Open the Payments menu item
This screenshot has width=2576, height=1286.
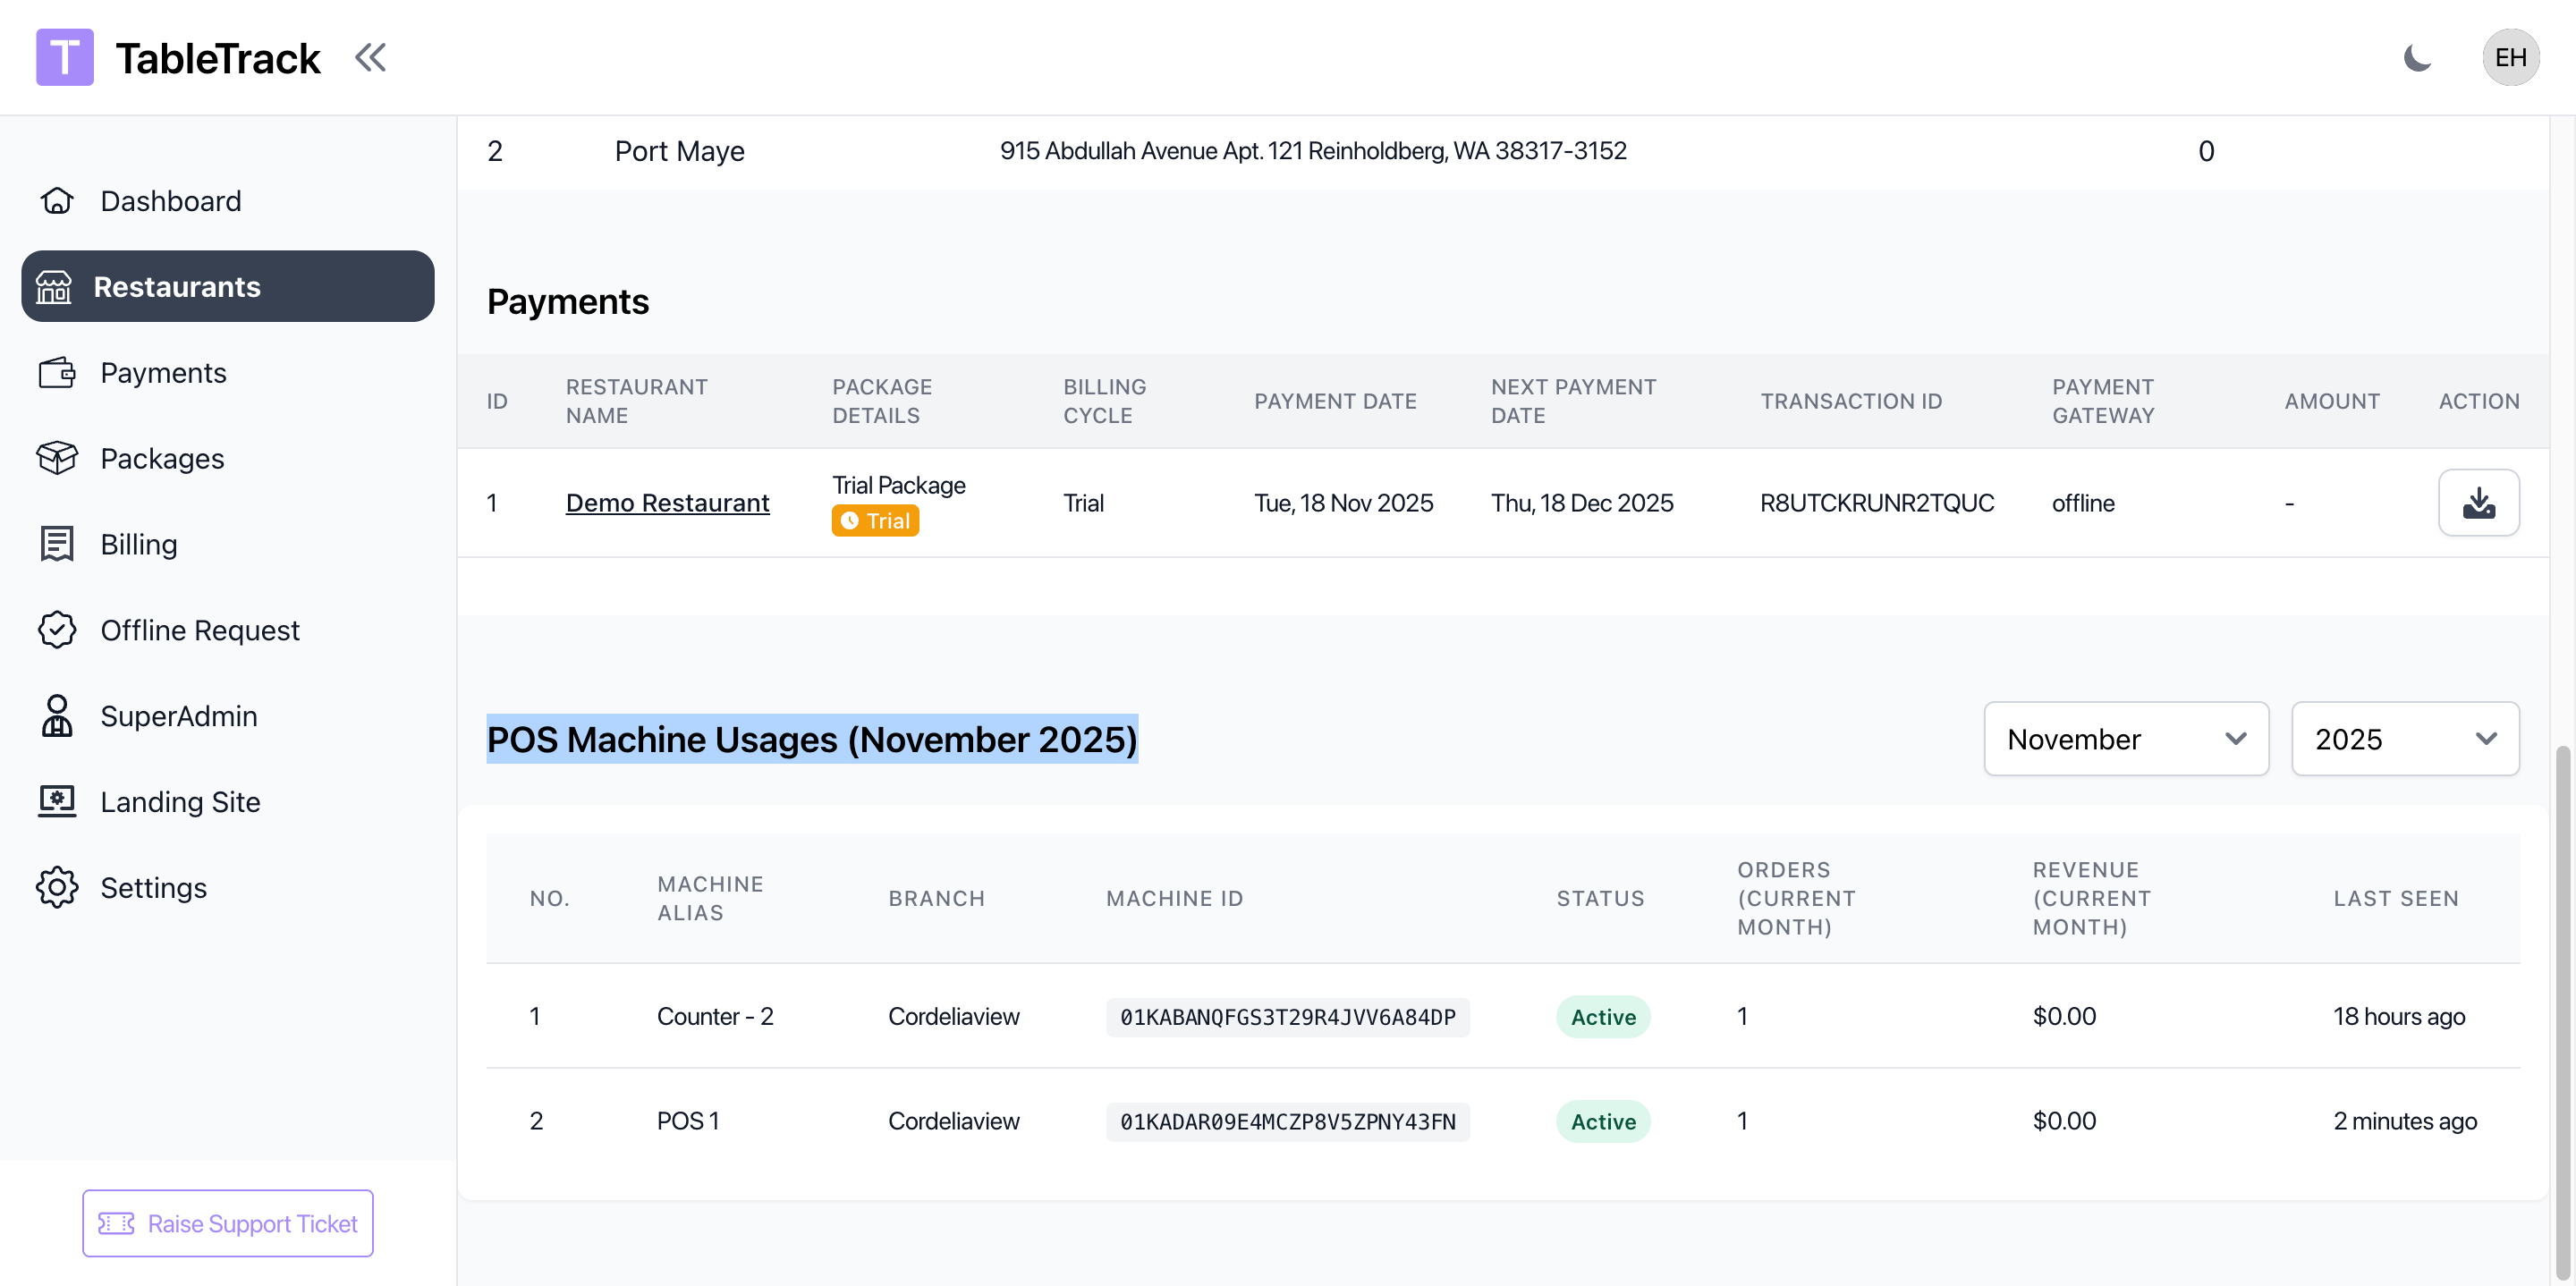click(x=163, y=373)
